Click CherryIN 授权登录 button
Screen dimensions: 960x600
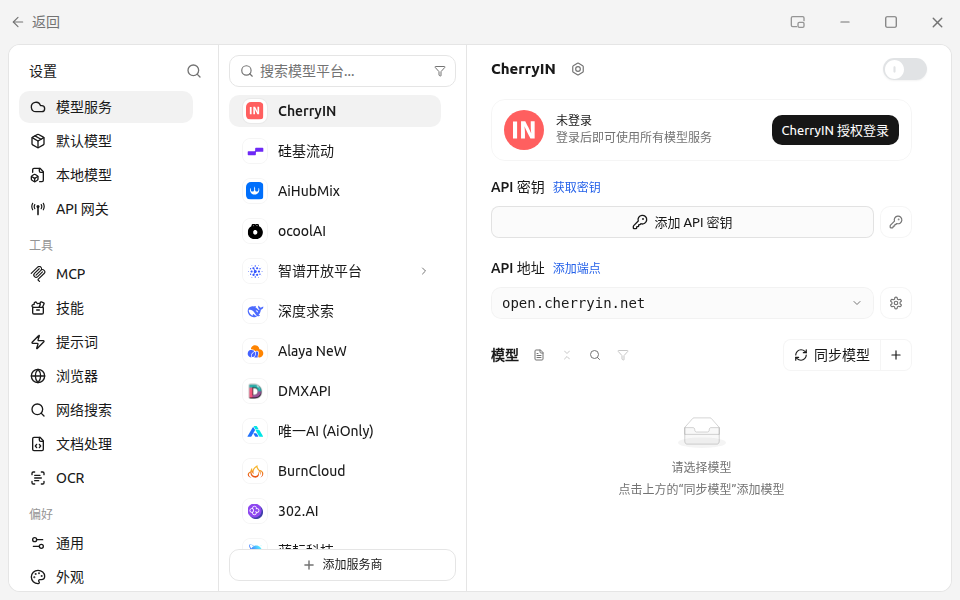point(835,130)
